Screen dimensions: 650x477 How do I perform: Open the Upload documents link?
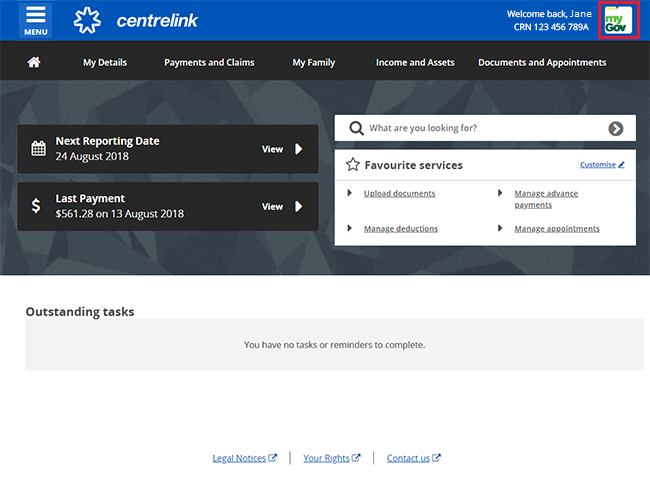point(399,193)
